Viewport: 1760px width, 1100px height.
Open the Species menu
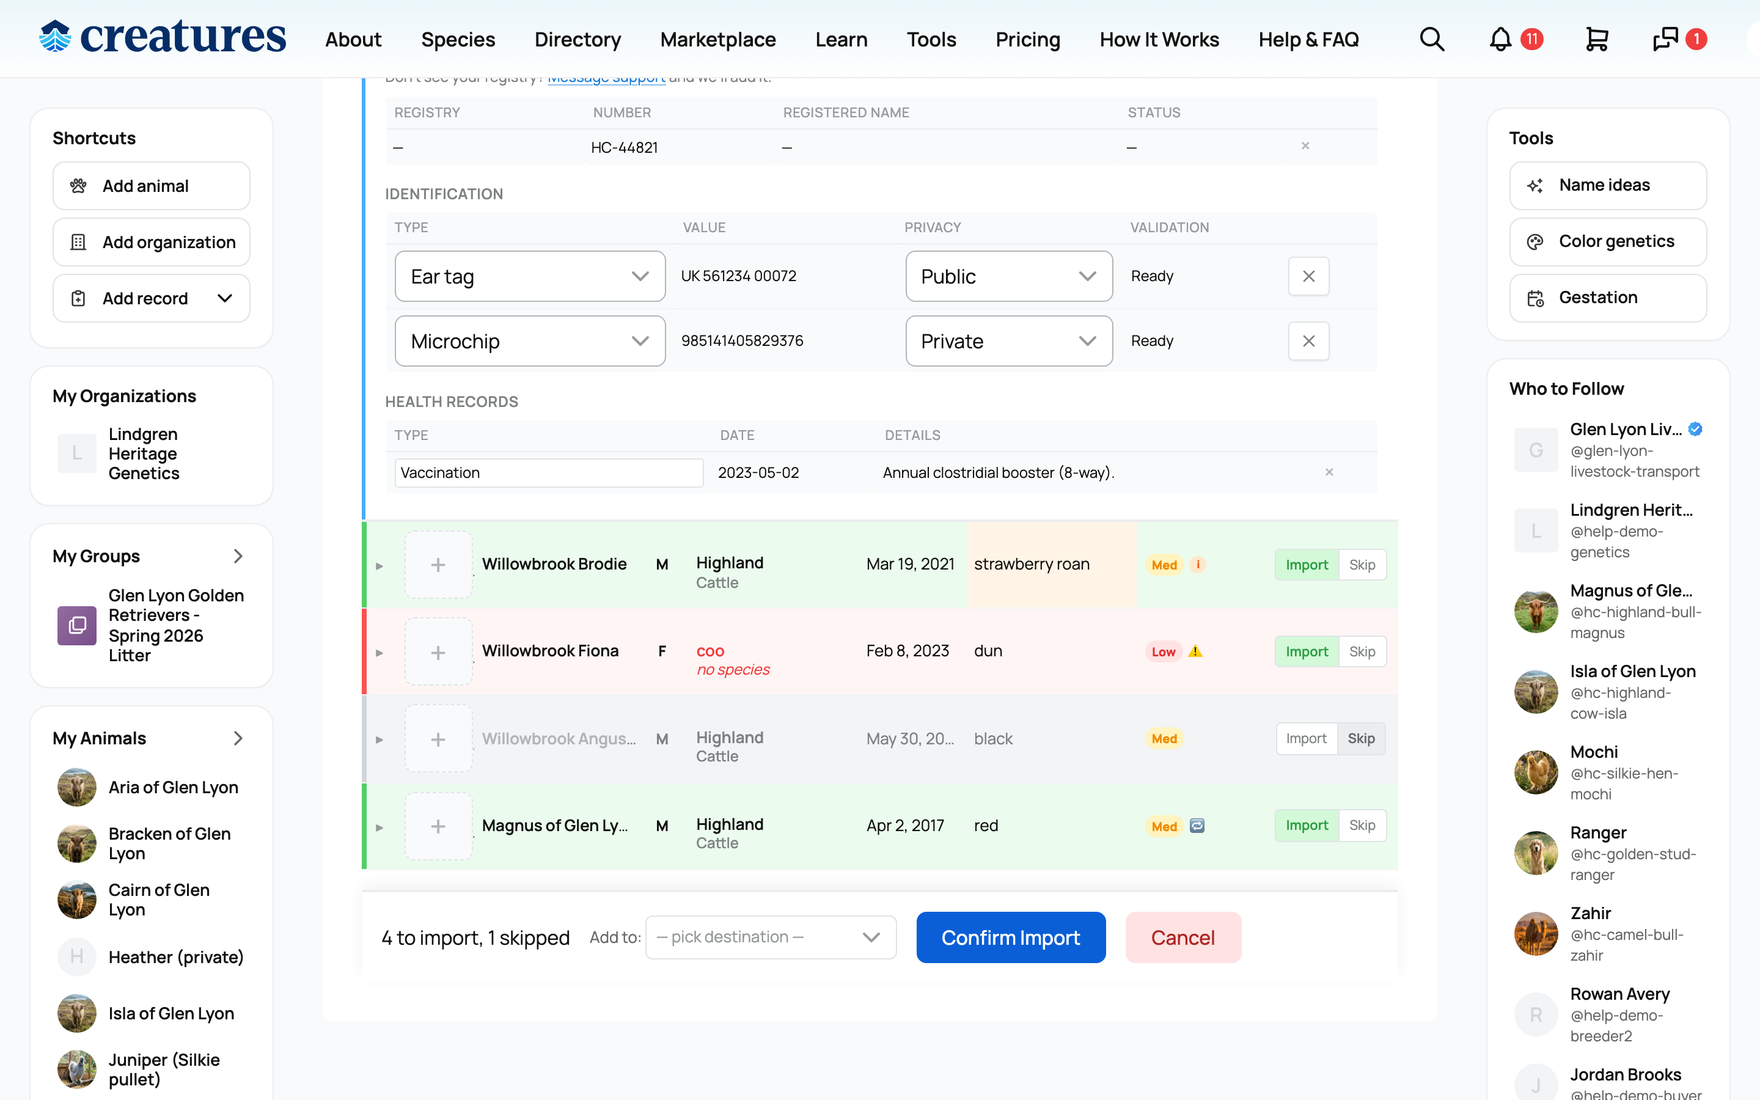coord(458,39)
